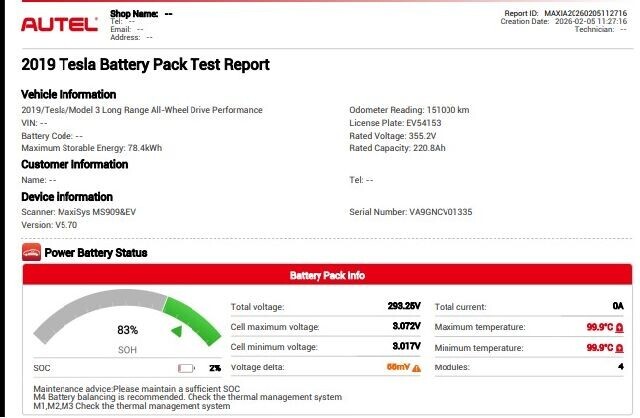The image size is (640, 418).
Task: Select the Model 3 Long Range vehicle line
Action: pyautogui.click(x=142, y=110)
